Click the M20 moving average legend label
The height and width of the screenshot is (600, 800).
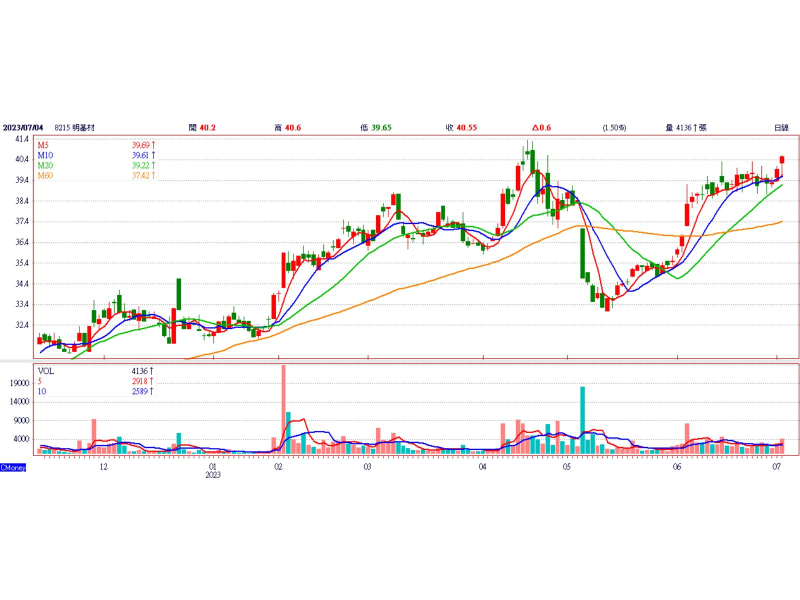pos(45,166)
